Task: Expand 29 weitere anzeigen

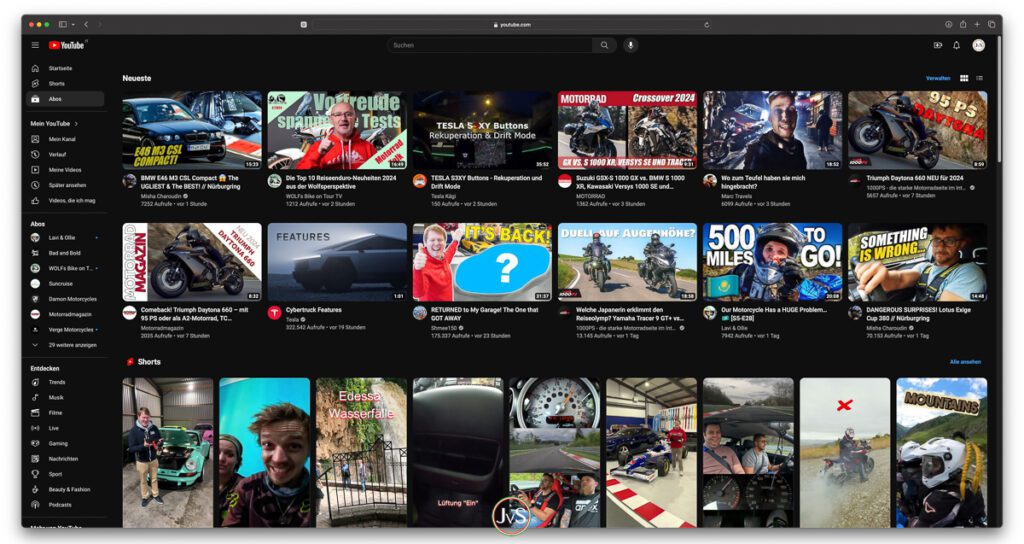Action: (65, 345)
